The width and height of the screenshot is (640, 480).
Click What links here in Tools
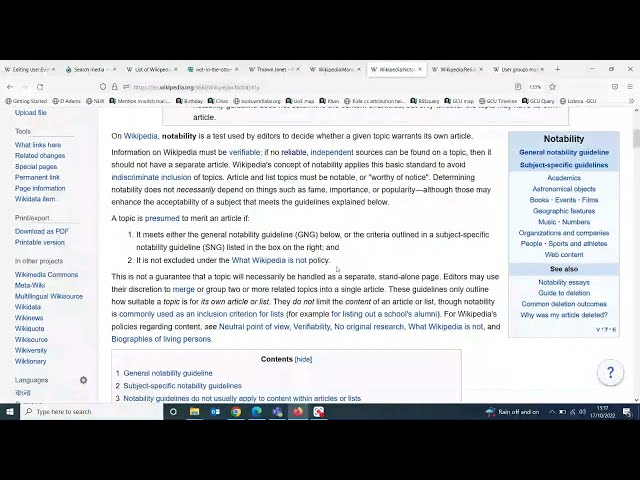pos(38,145)
